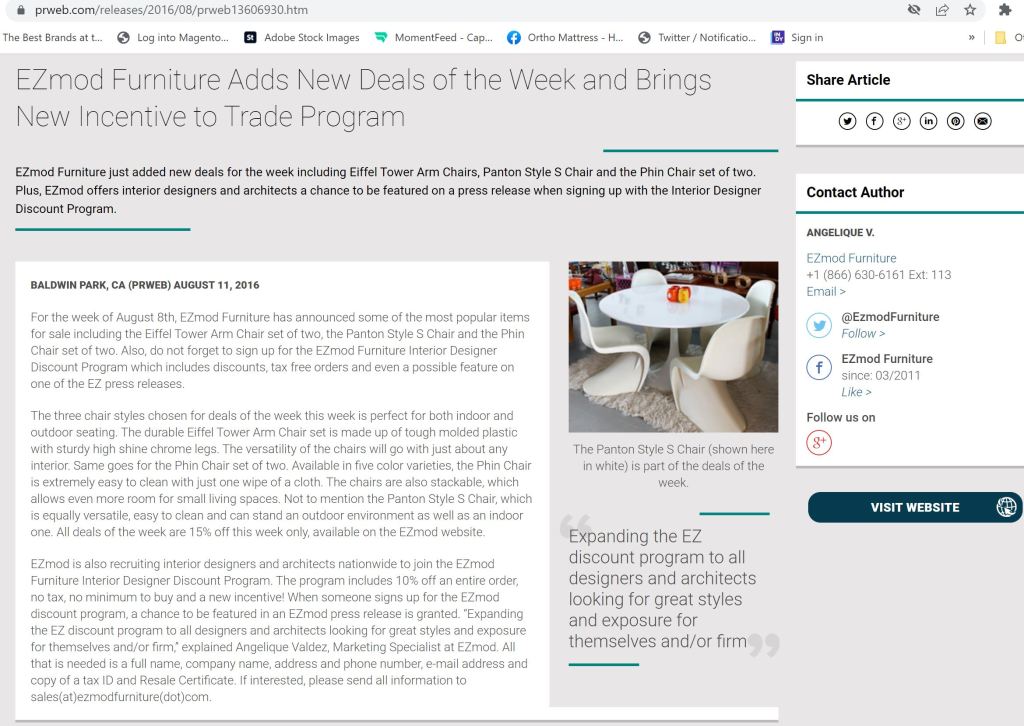This screenshot has height=726, width=1024.
Task: Share article on Pinterest icon
Action: point(955,121)
